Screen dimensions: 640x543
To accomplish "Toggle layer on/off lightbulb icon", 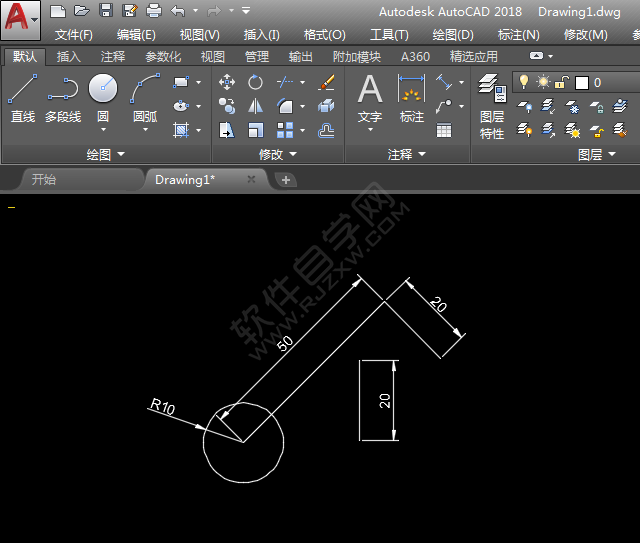I will 523,82.
